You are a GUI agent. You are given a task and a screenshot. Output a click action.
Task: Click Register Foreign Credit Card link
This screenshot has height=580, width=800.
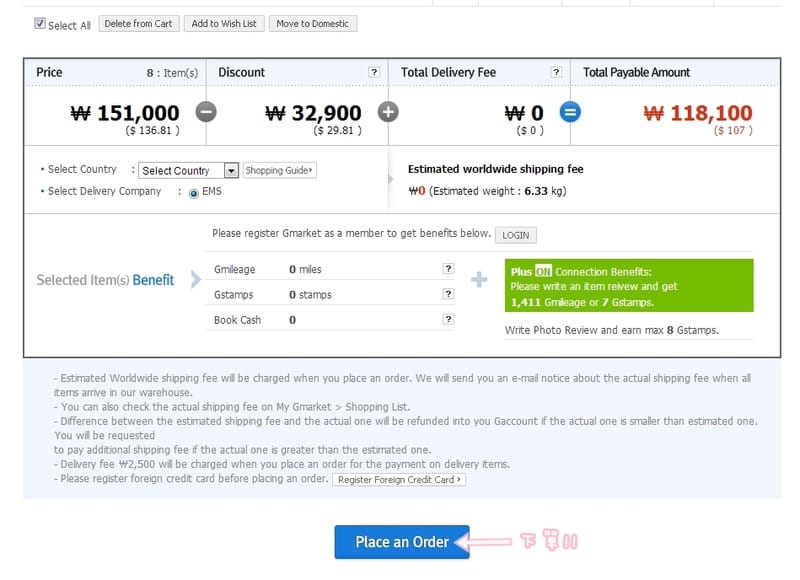coord(398,480)
